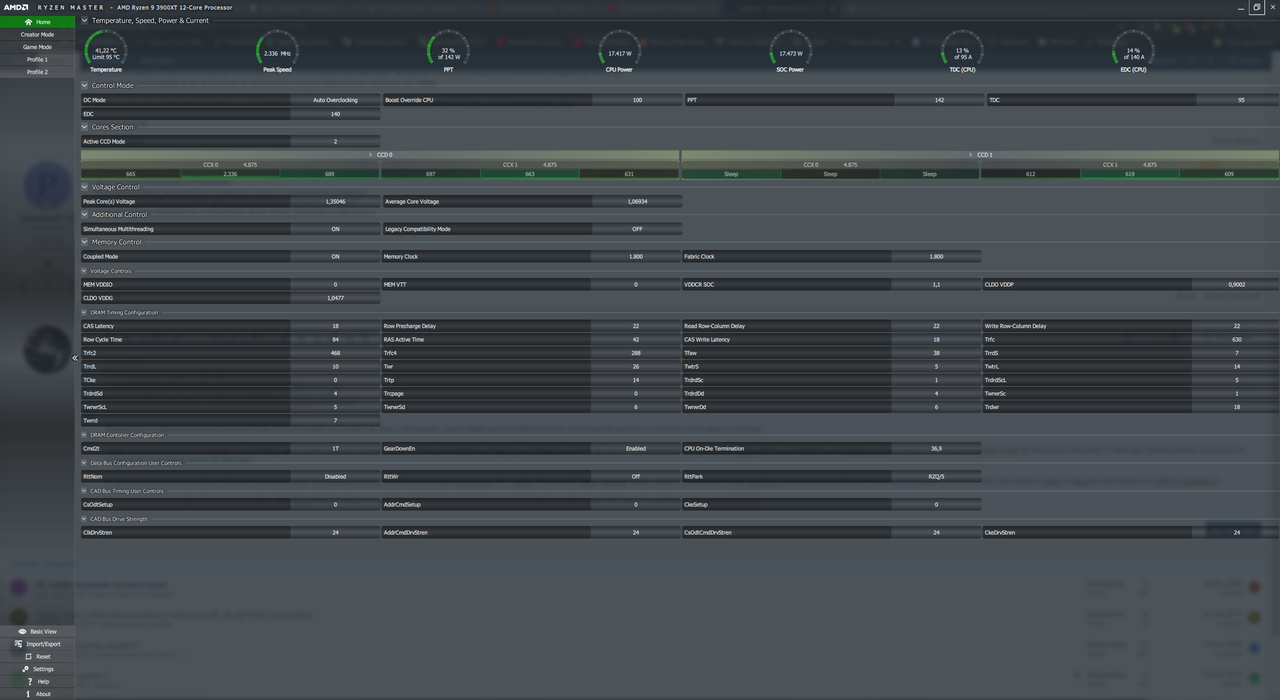Collapse CAD Bus Timing User Controls
The height and width of the screenshot is (700, 1280).
[84, 491]
